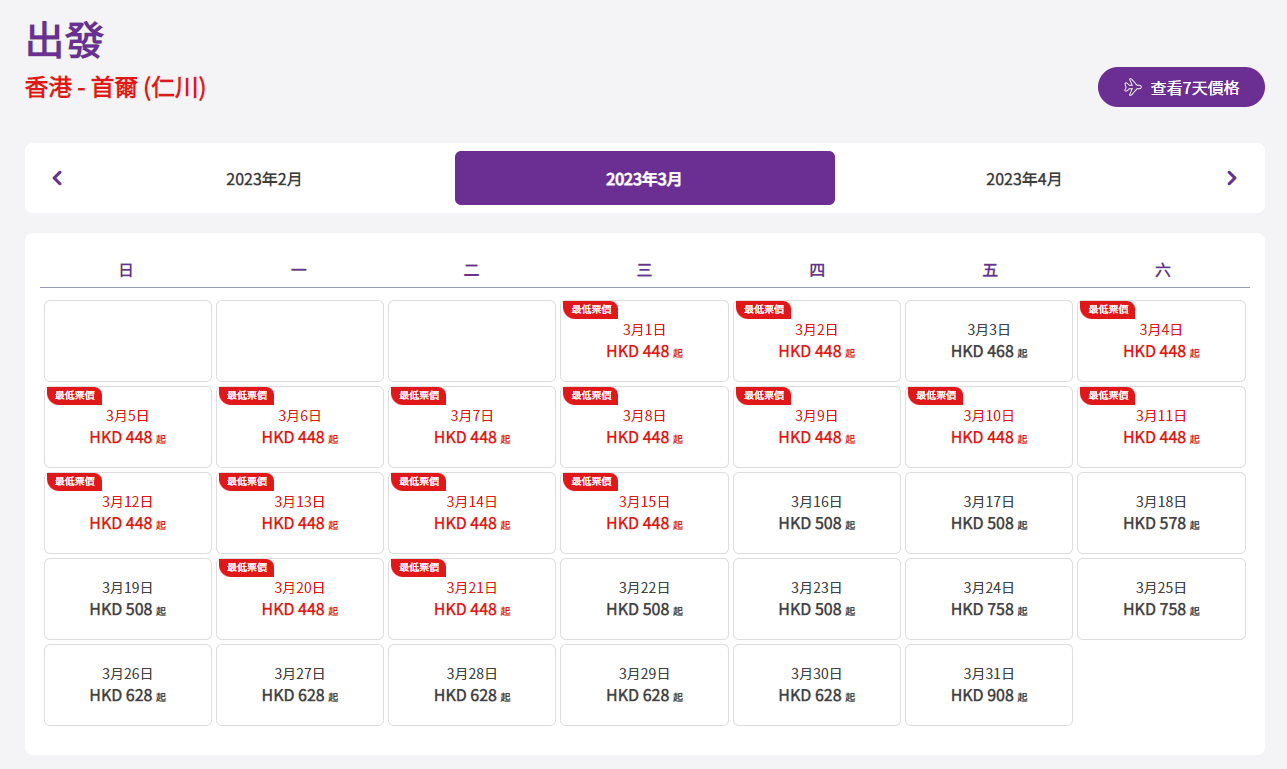Image resolution: width=1287 pixels, height=769 pixels.
Task: Select the 2023年3月 month tab
Action: point(644,179)
